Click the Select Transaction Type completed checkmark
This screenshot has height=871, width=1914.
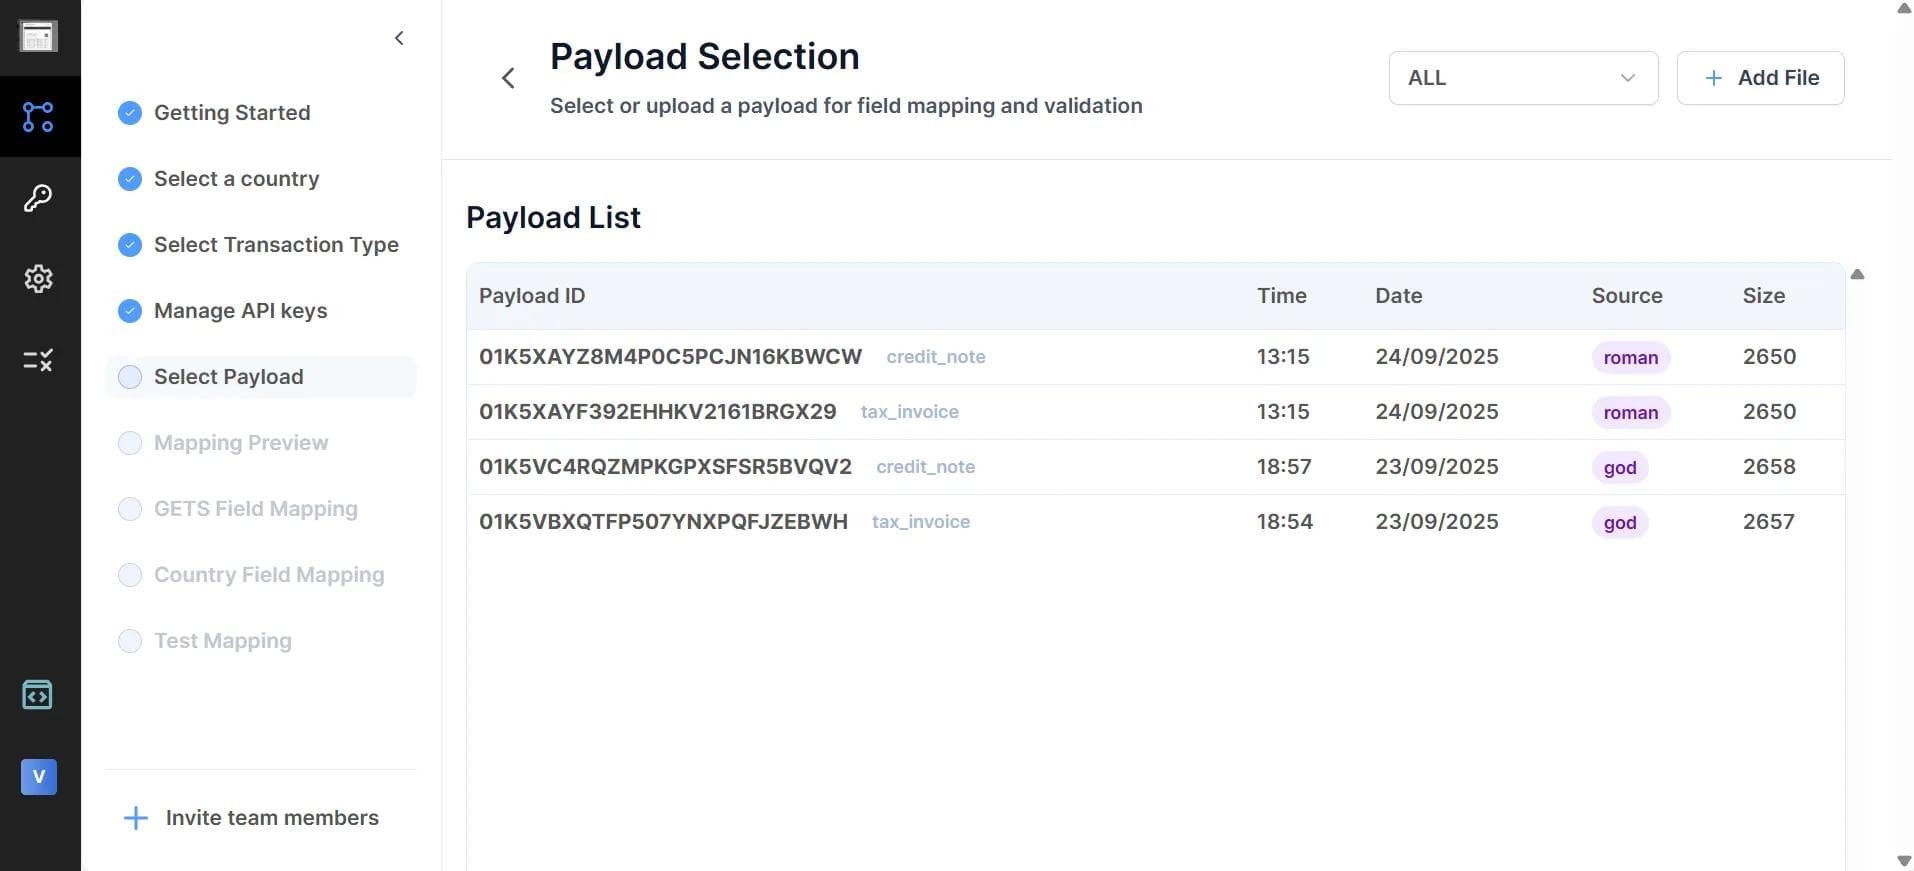pyautogui.click(x=130, y=245)
